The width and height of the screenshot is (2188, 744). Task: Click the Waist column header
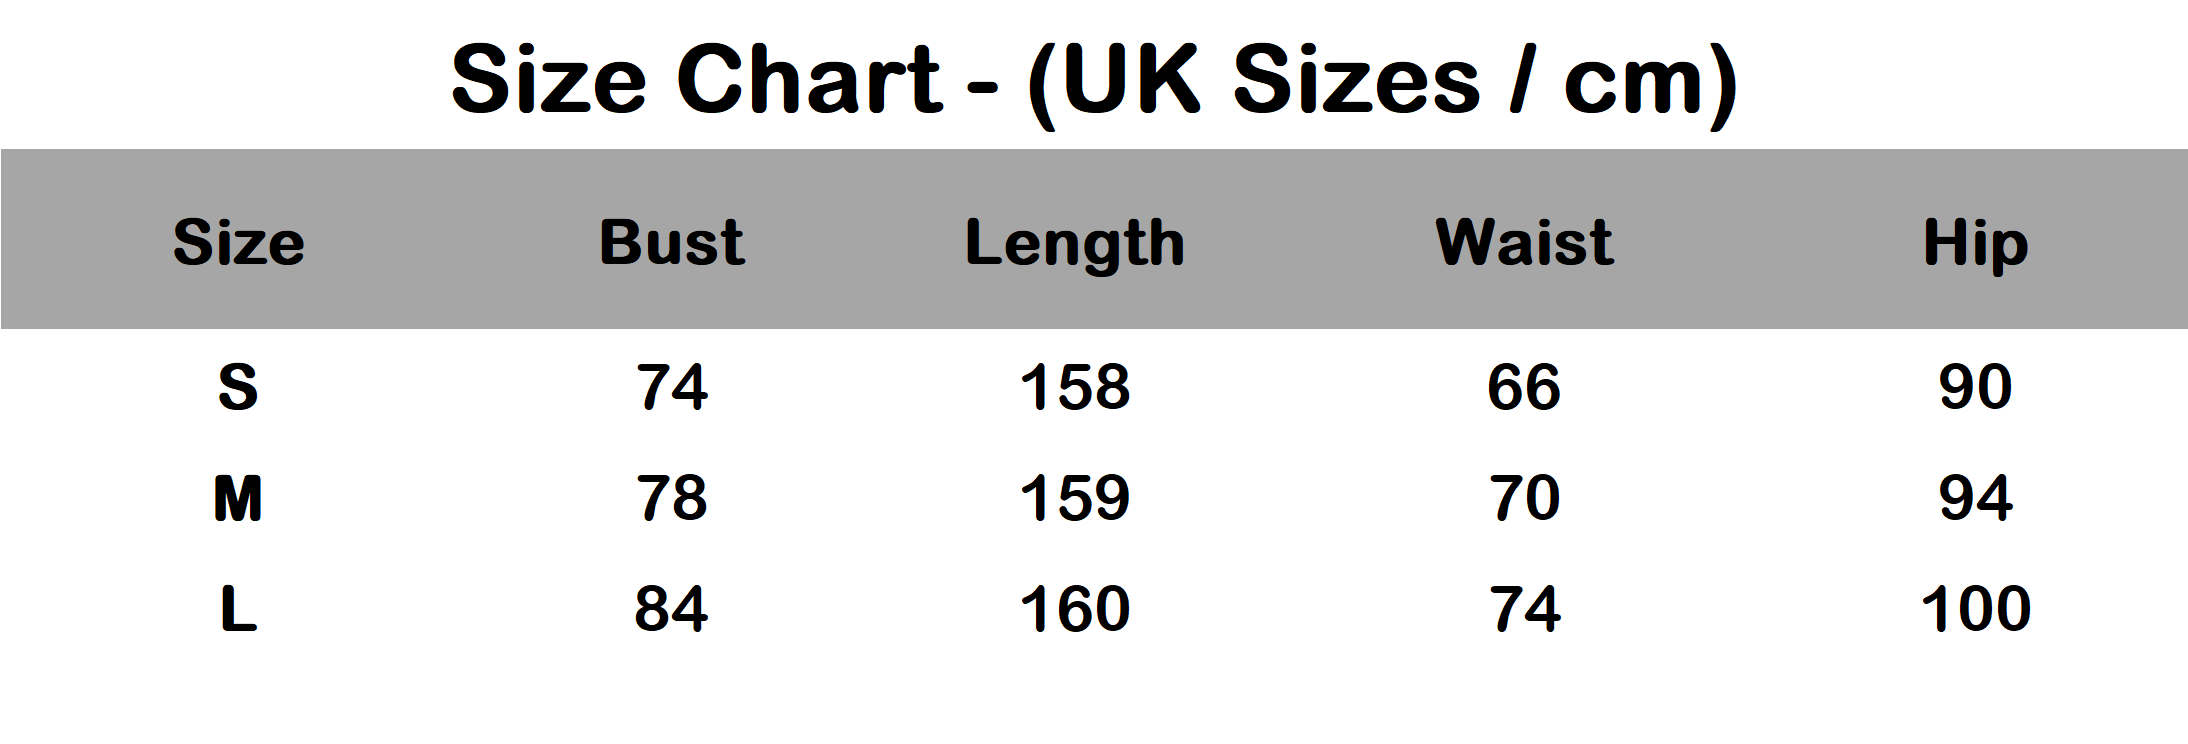click(x=1524, y=242)
